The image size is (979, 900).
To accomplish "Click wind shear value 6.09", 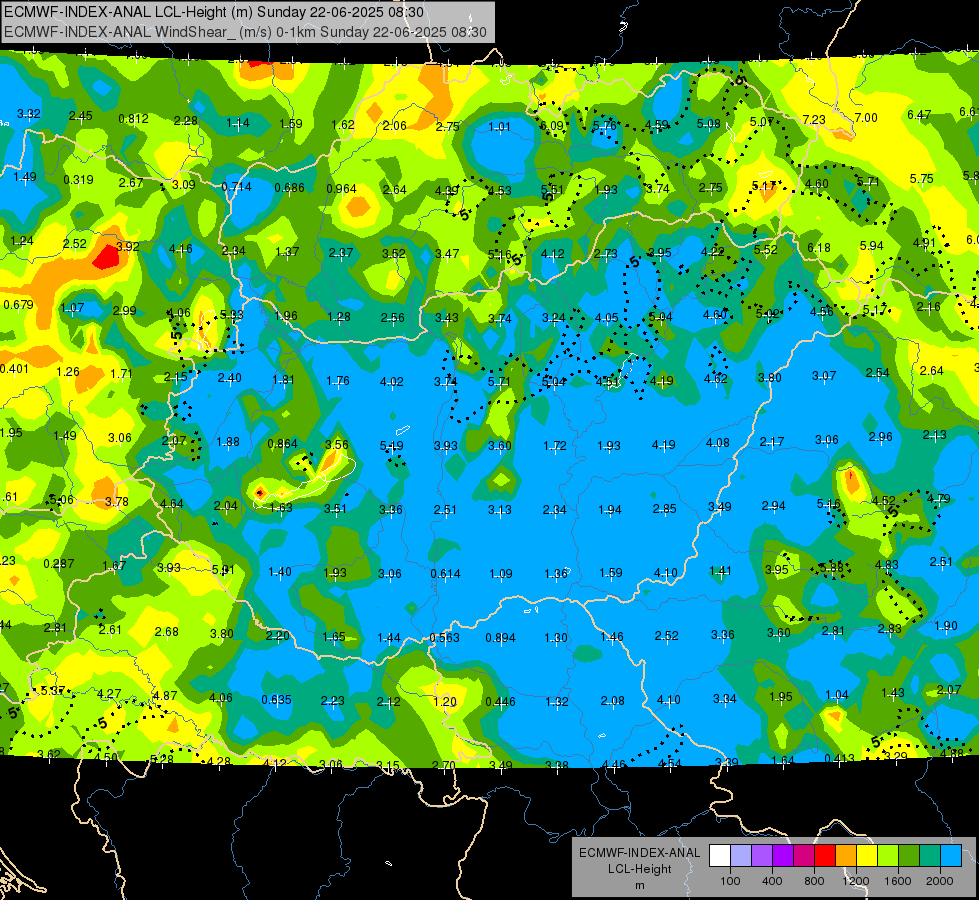I will 552,126.
